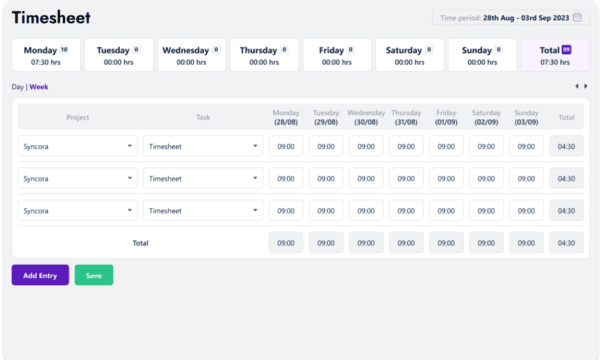Click first row's Saturday (02/09) time field
The height and width of the screenshot is (360, 600).
[x=486, y=146]
